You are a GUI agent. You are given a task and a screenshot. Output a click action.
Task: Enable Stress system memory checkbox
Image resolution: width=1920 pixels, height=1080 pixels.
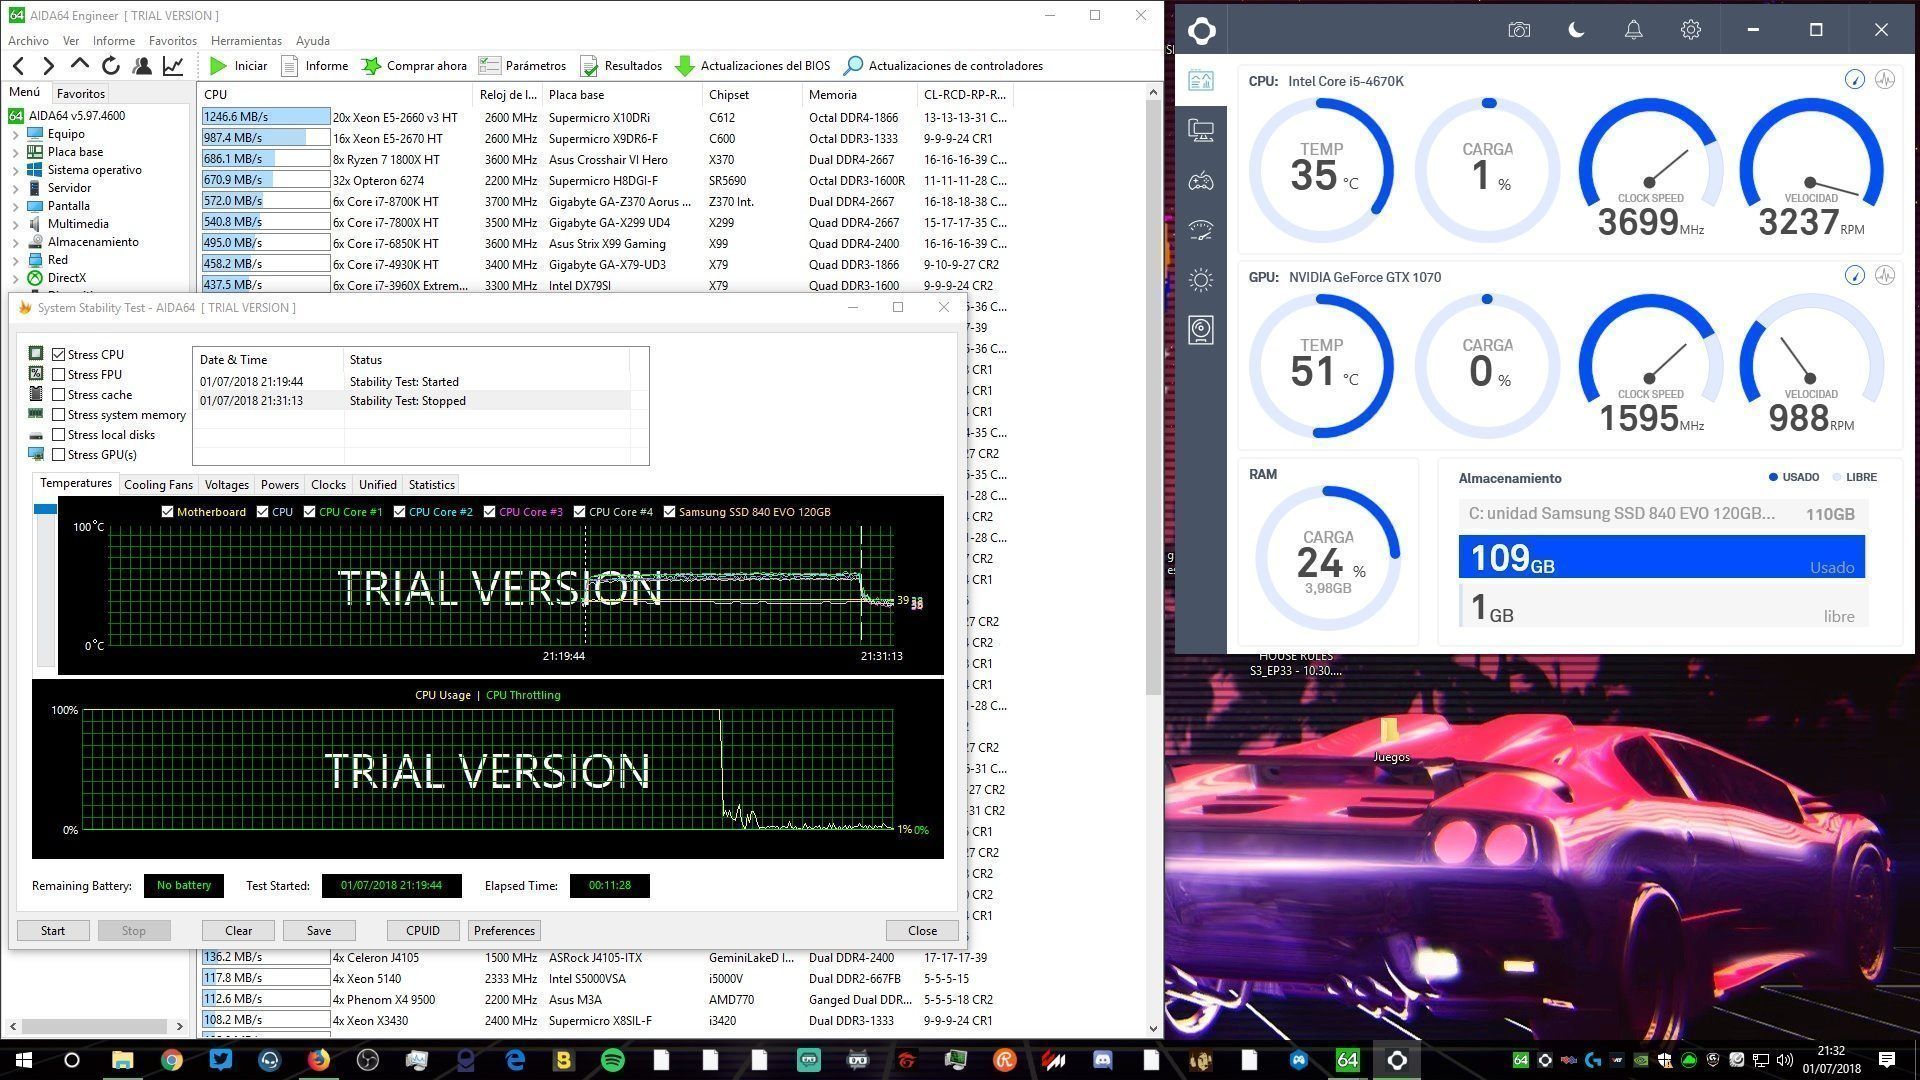(x=59, y=415)
